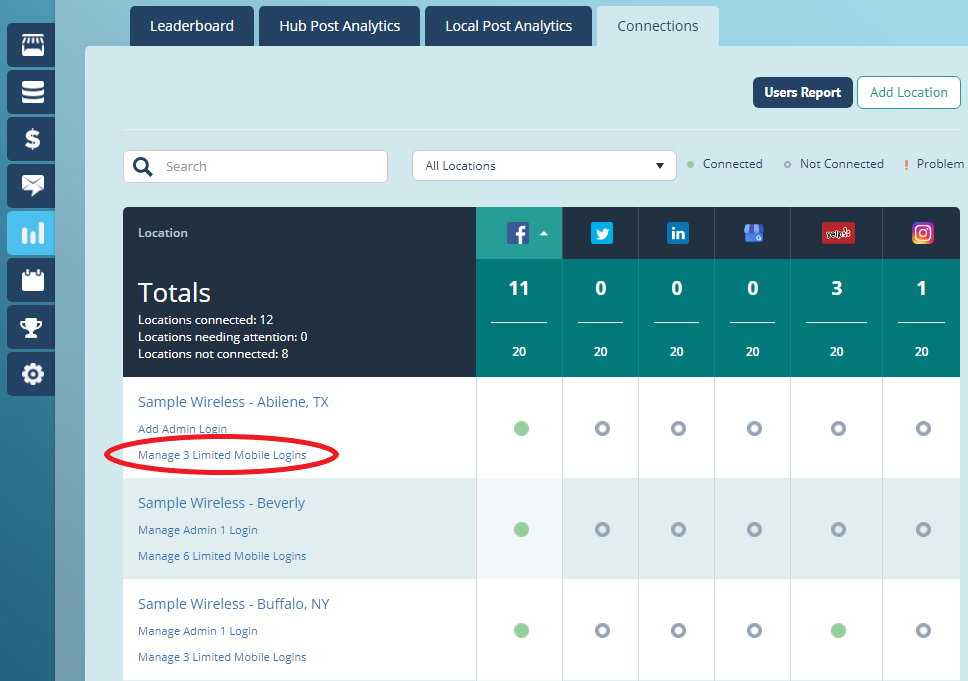Viewport: 968px width, 681px height.
Task: Click the Users Report button
Action: pyautogui.click(x=803, y=93)
